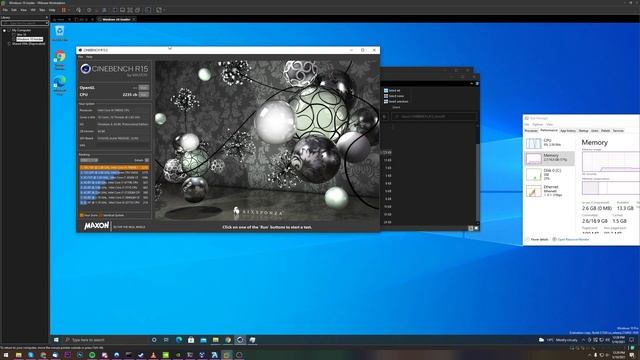Image resolution: width=640 pixels, height=360 pixels.
Task: Select the orange highlighted ranking row
Action: tap(114, 167)
